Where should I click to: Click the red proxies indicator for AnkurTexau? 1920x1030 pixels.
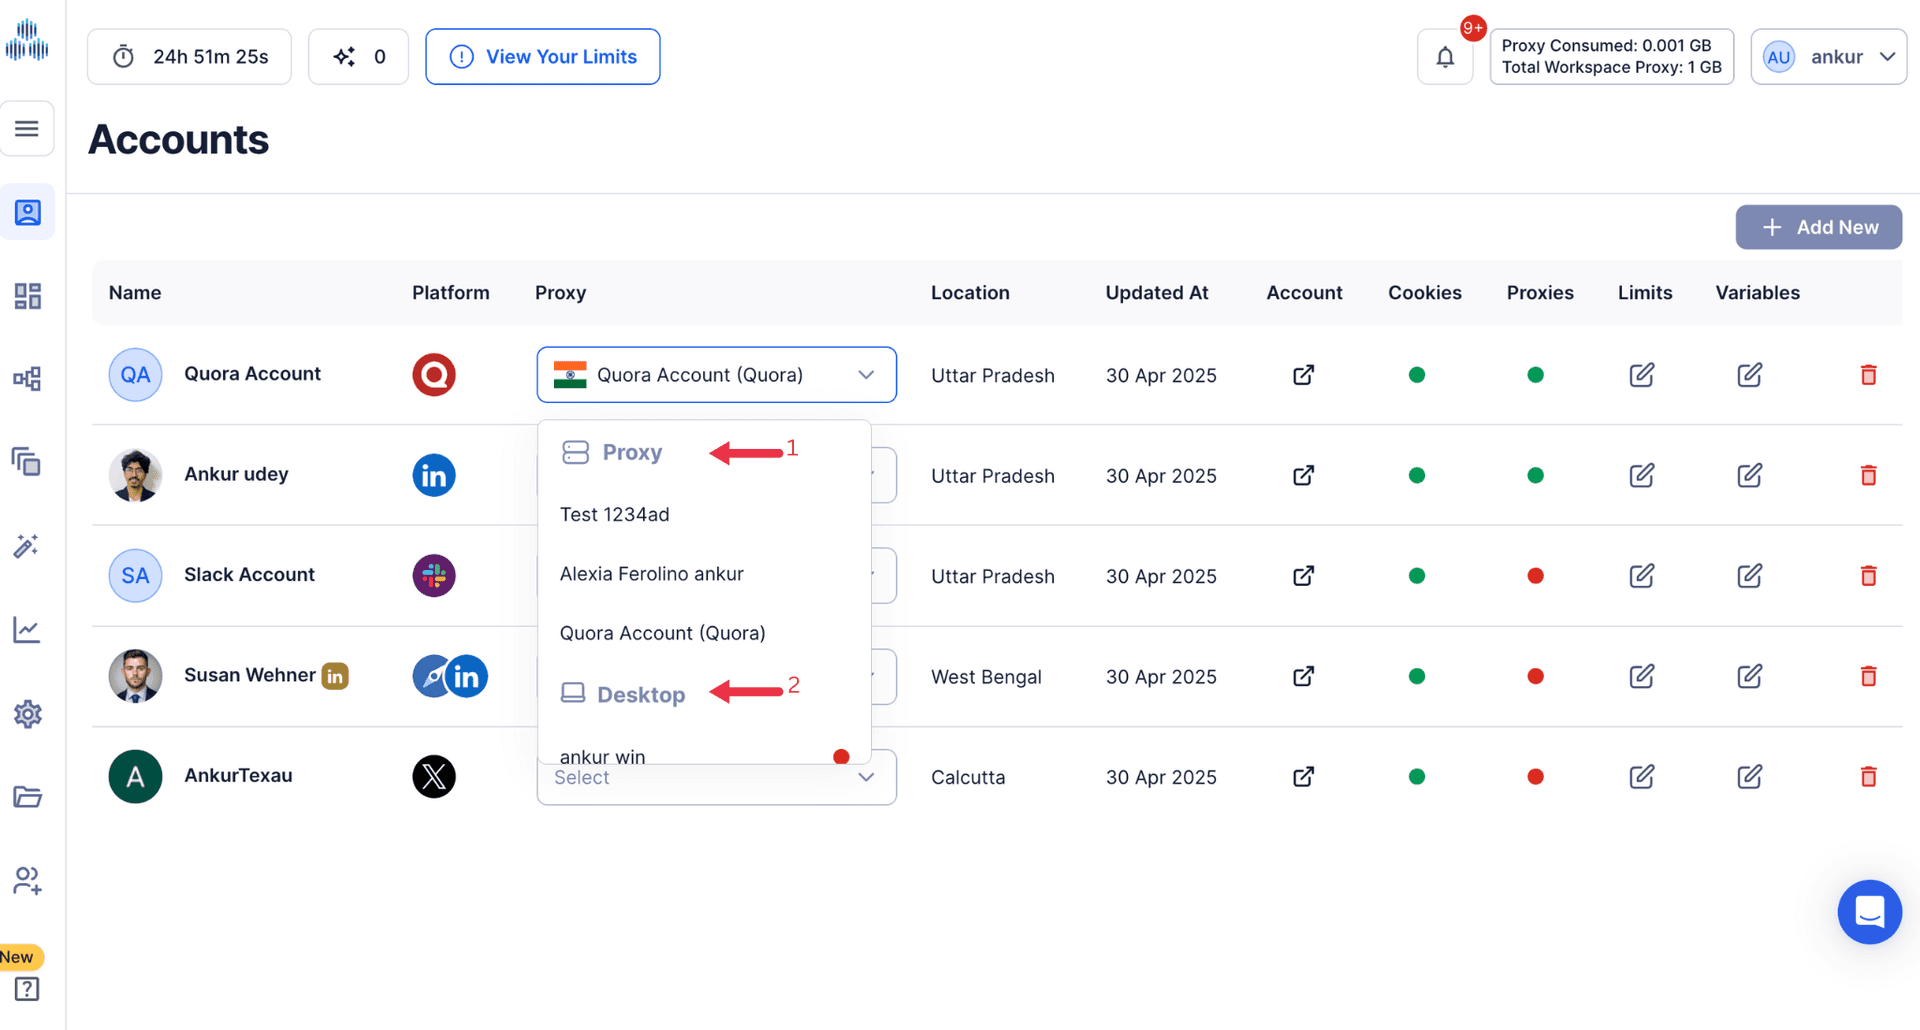click(x=1537, y=777)
